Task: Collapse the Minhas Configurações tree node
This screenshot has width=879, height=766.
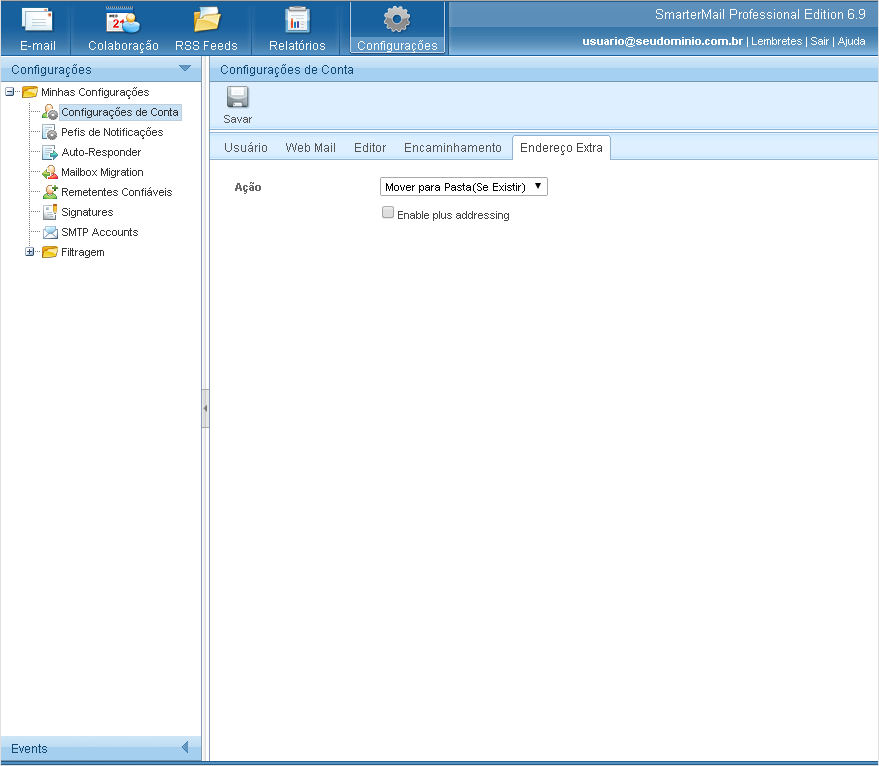Action: pyautogui.click(x=10, y=92)
